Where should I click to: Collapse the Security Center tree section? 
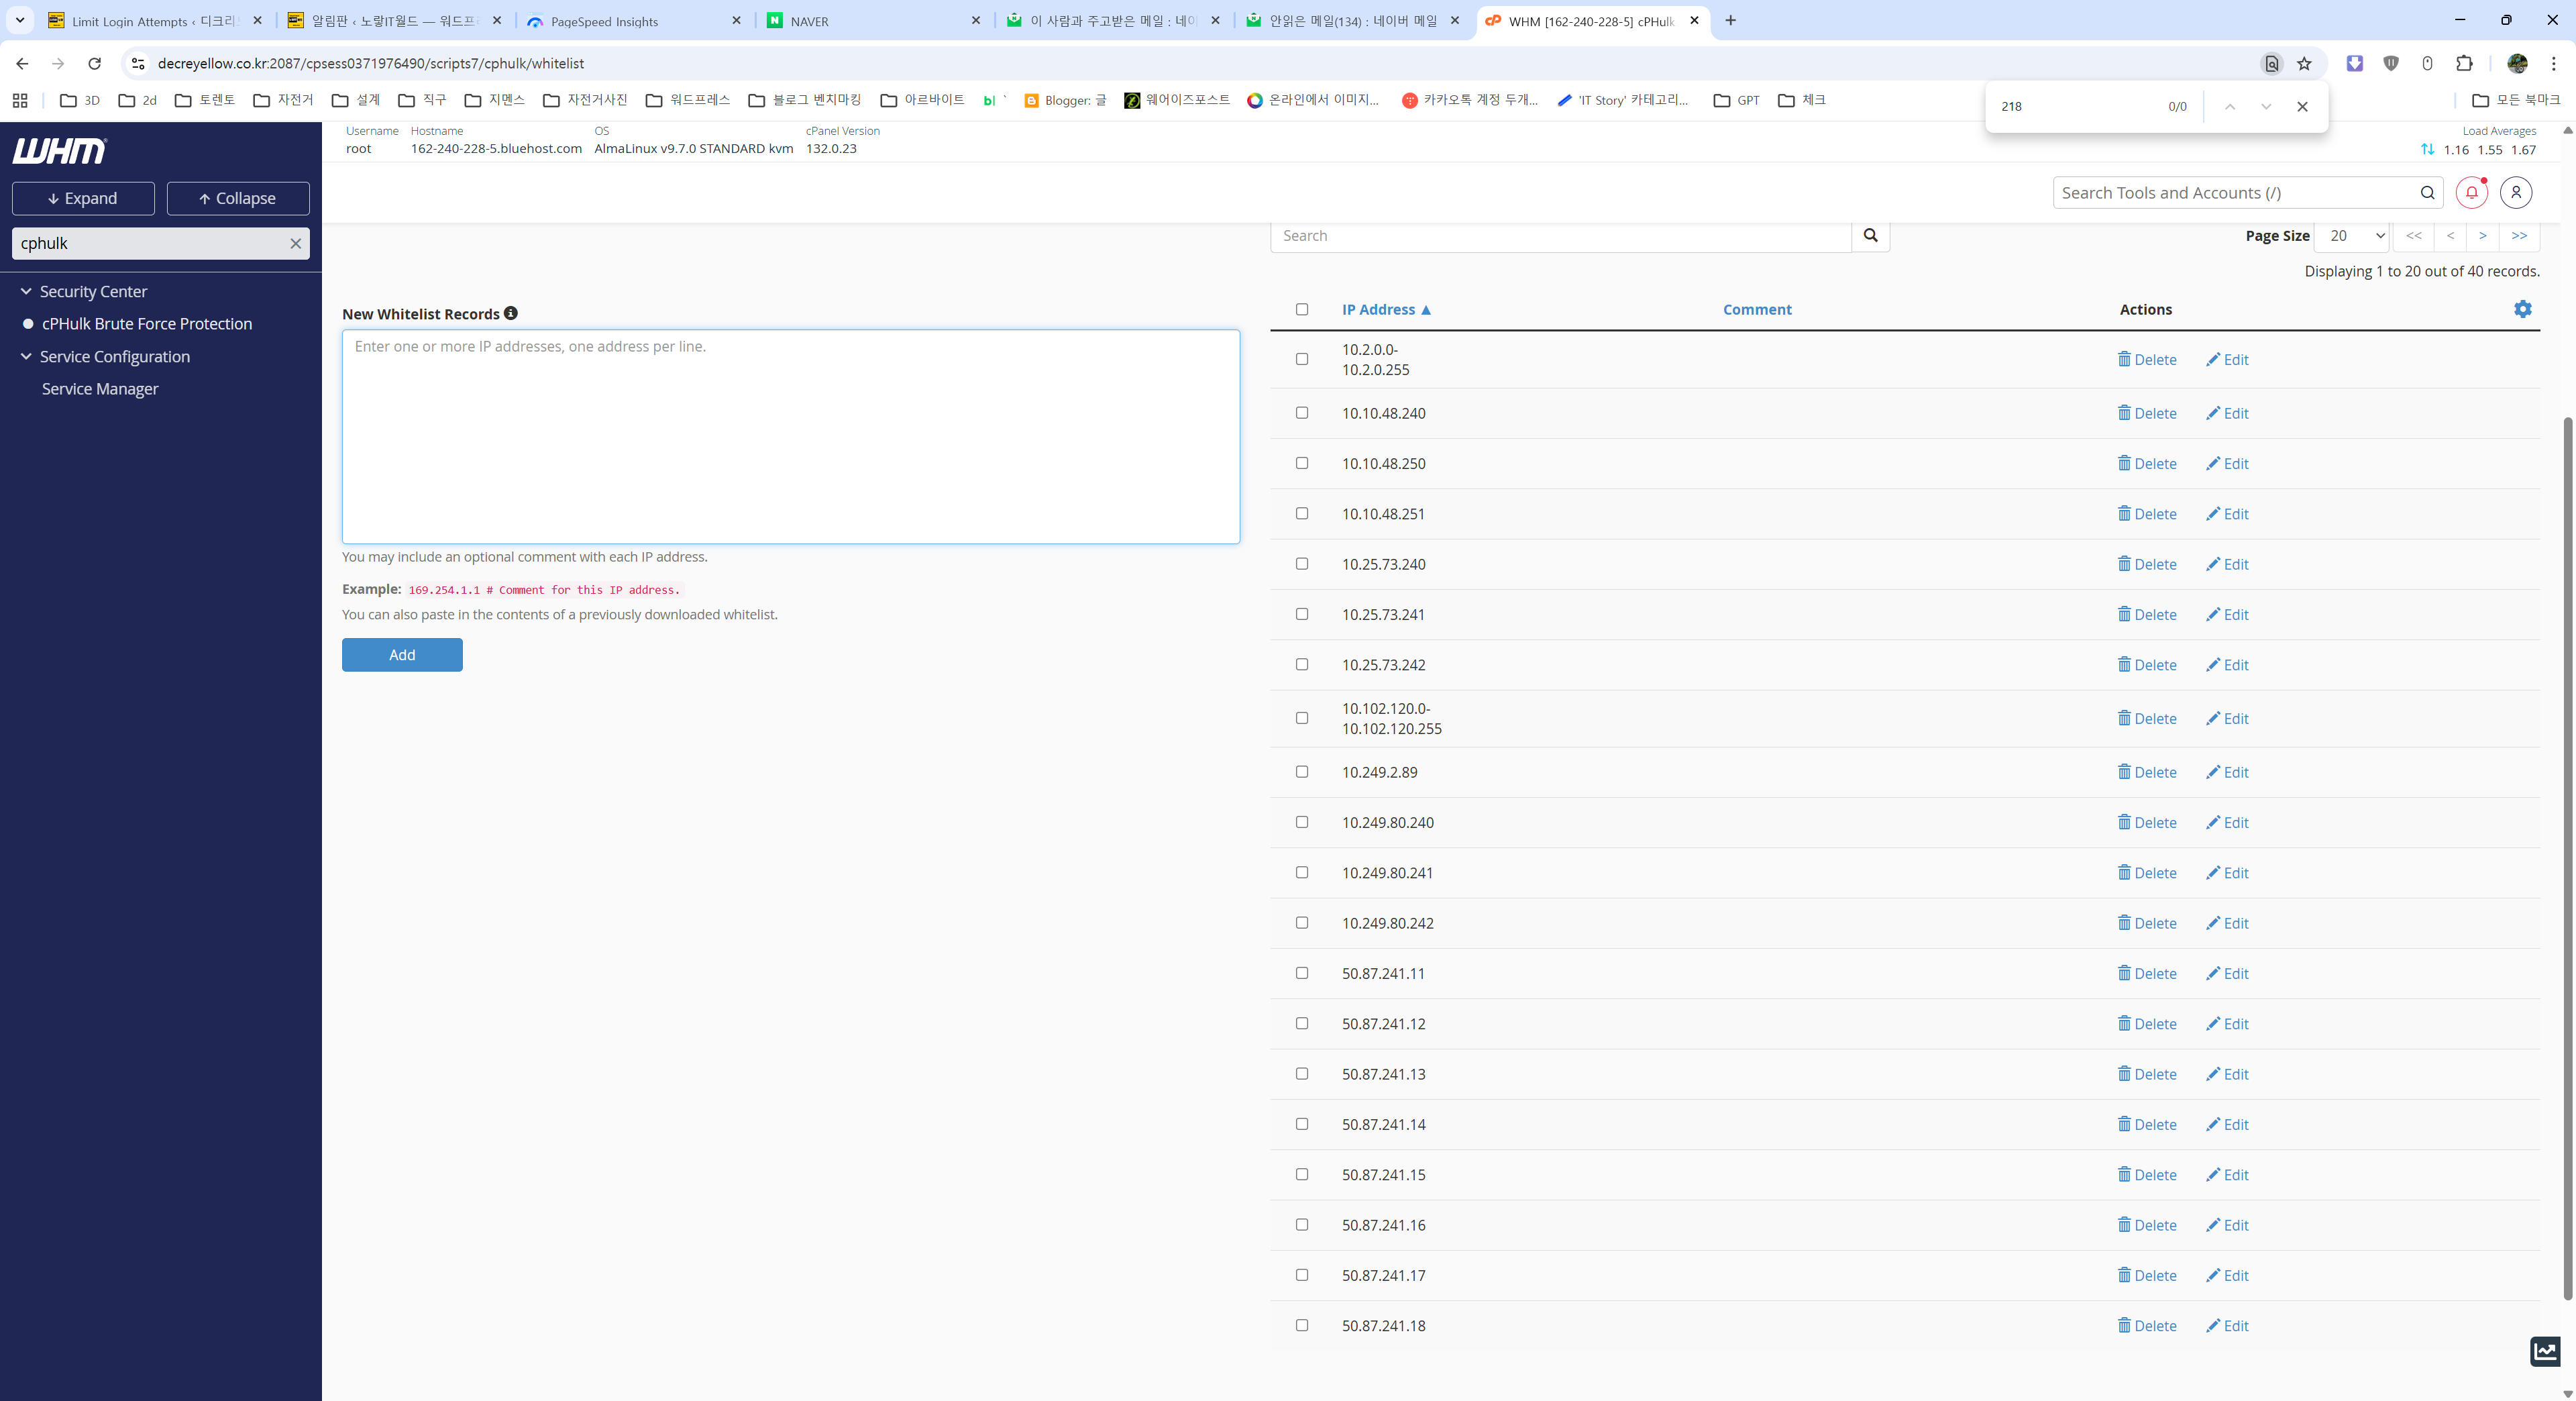click(x=26, y=291)
